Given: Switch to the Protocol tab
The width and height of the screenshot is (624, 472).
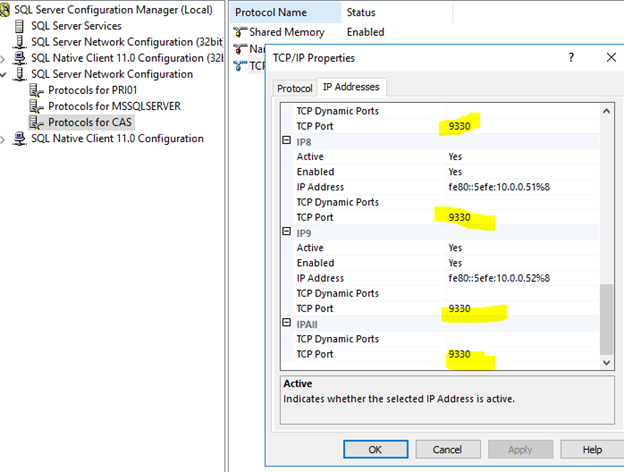Looking at the screenshot, I should point(295,88).
